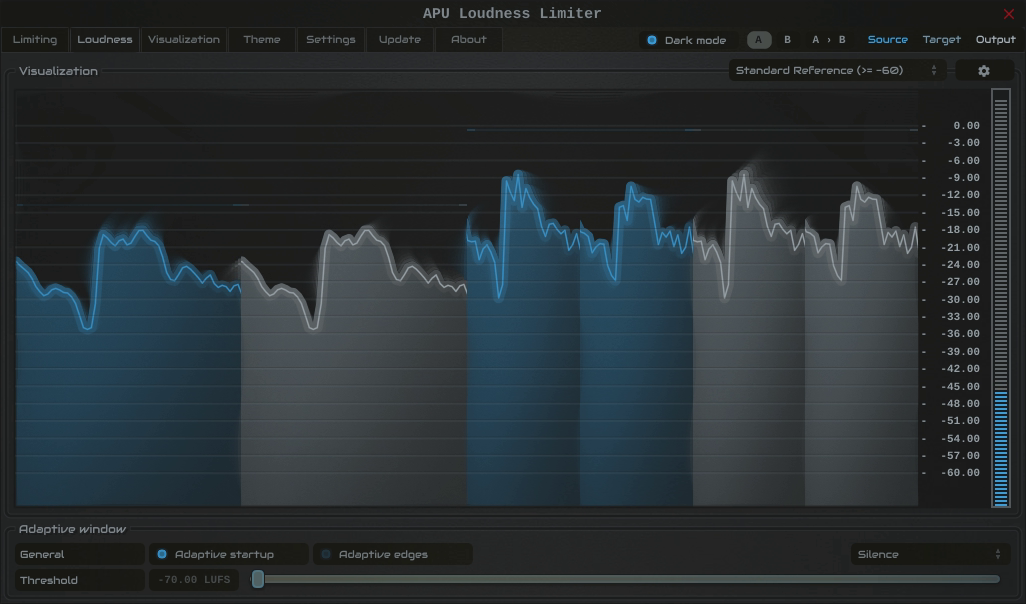The image size is (1026, 604).
Task: Click the -45.00 scale label
Action: [960, 387]
